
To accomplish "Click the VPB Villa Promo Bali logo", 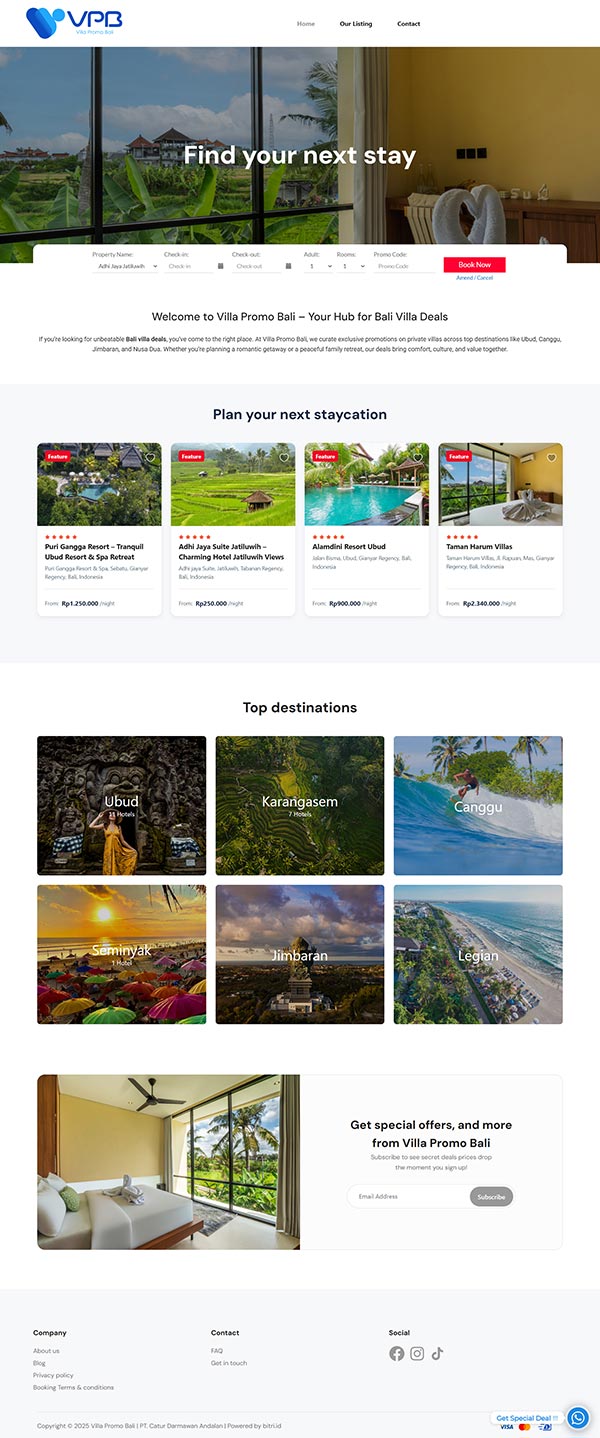I will 74,21.
